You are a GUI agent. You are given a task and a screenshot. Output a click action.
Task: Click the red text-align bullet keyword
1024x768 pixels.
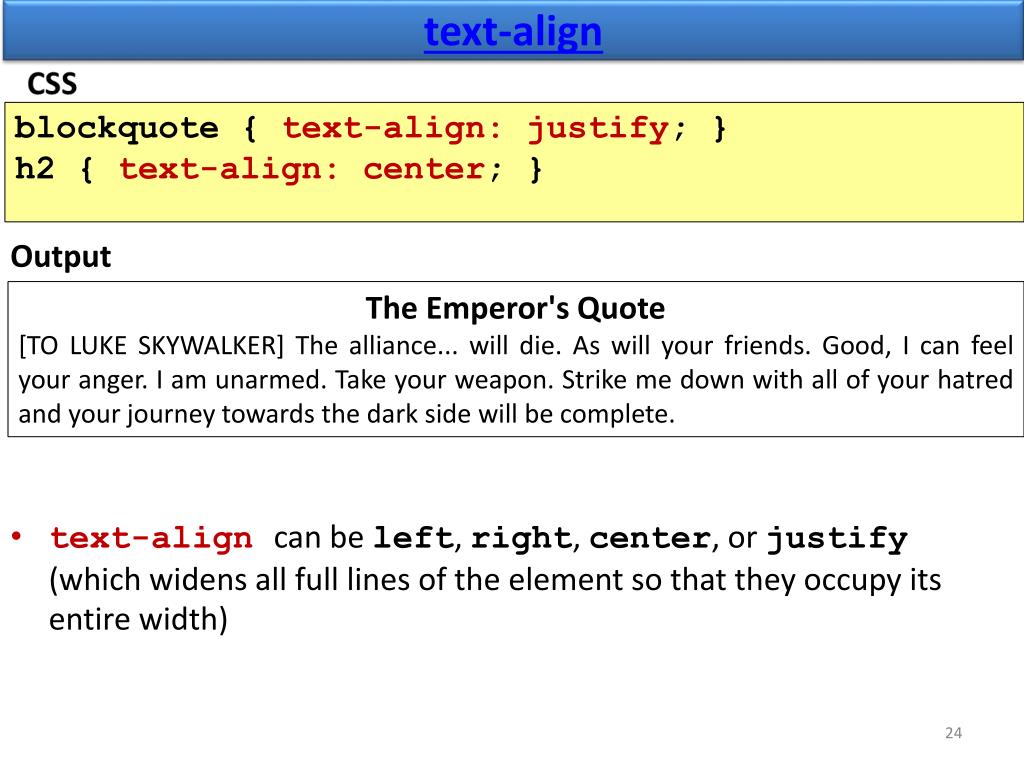click(x=152, y=539)
